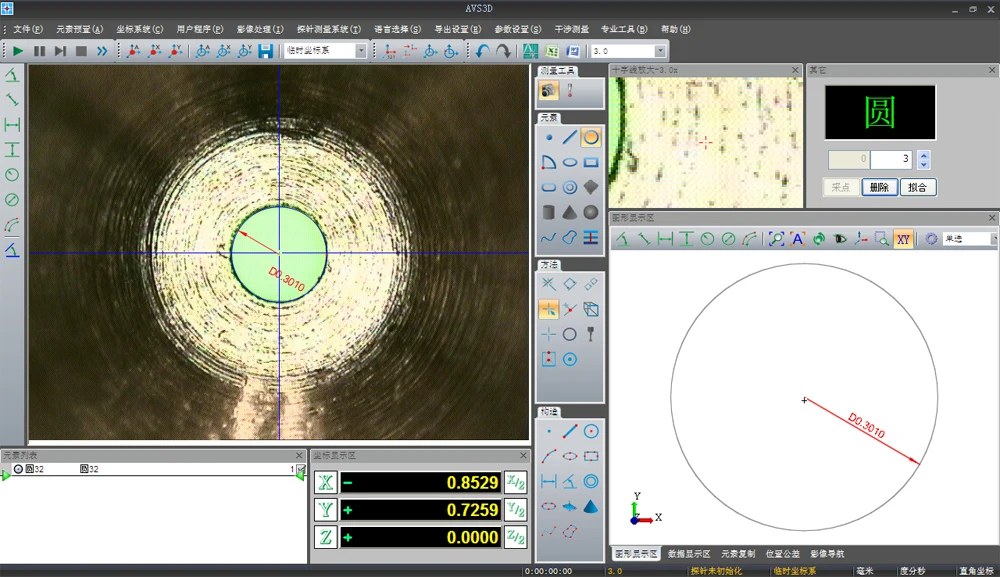Click the camera icon in 测量工具 panel
The height and width of the screenshot is (577, 1000).
coord(549,91)
